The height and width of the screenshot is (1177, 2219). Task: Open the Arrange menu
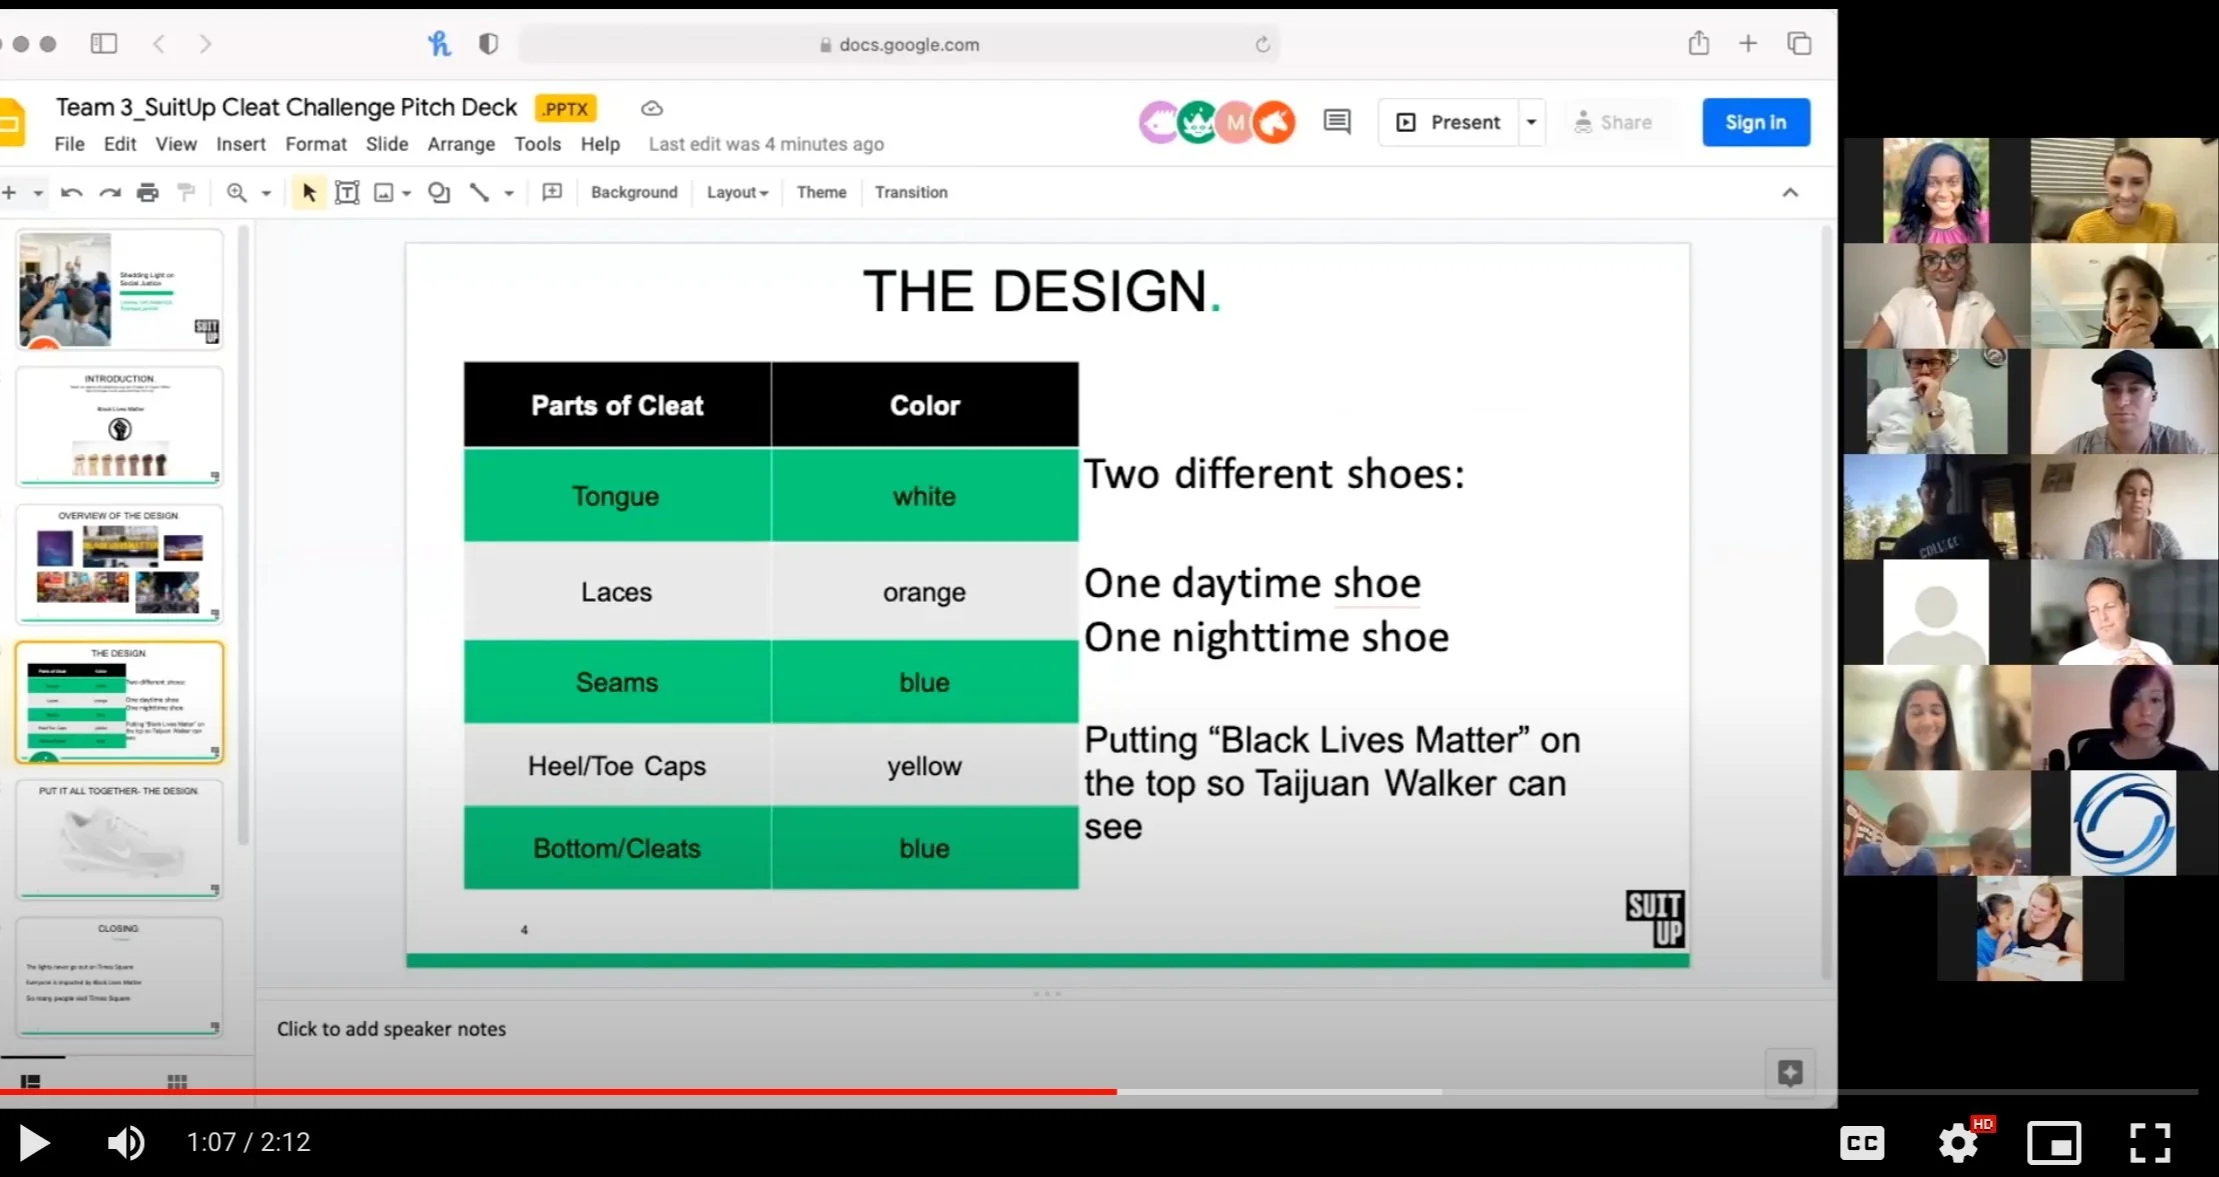[x=461, y=144]
